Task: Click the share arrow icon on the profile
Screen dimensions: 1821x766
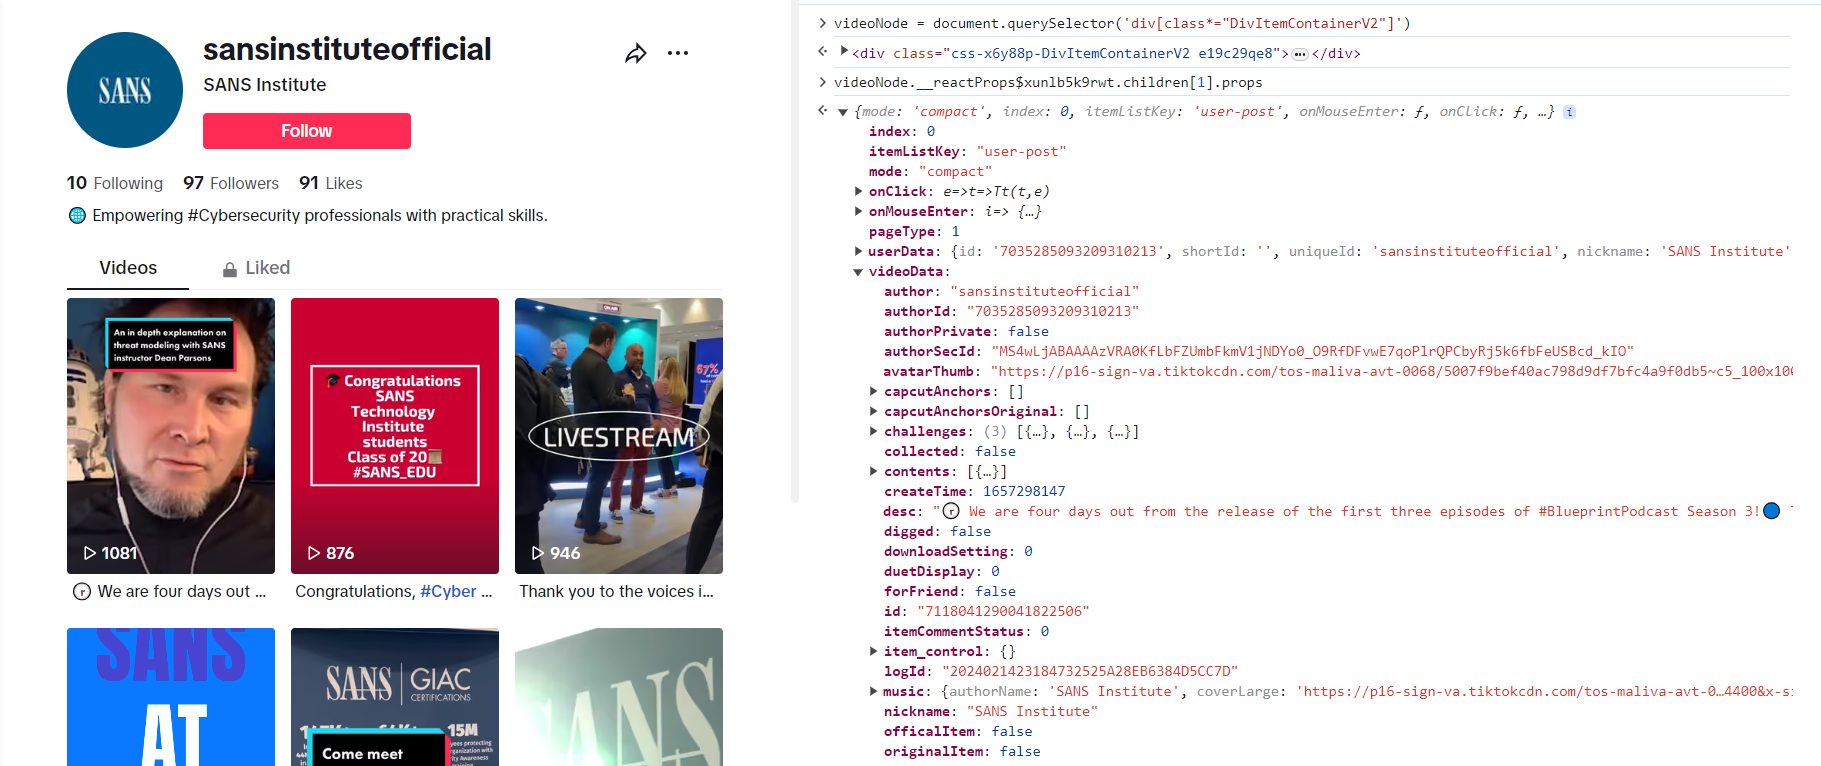Action: (636, 54)
